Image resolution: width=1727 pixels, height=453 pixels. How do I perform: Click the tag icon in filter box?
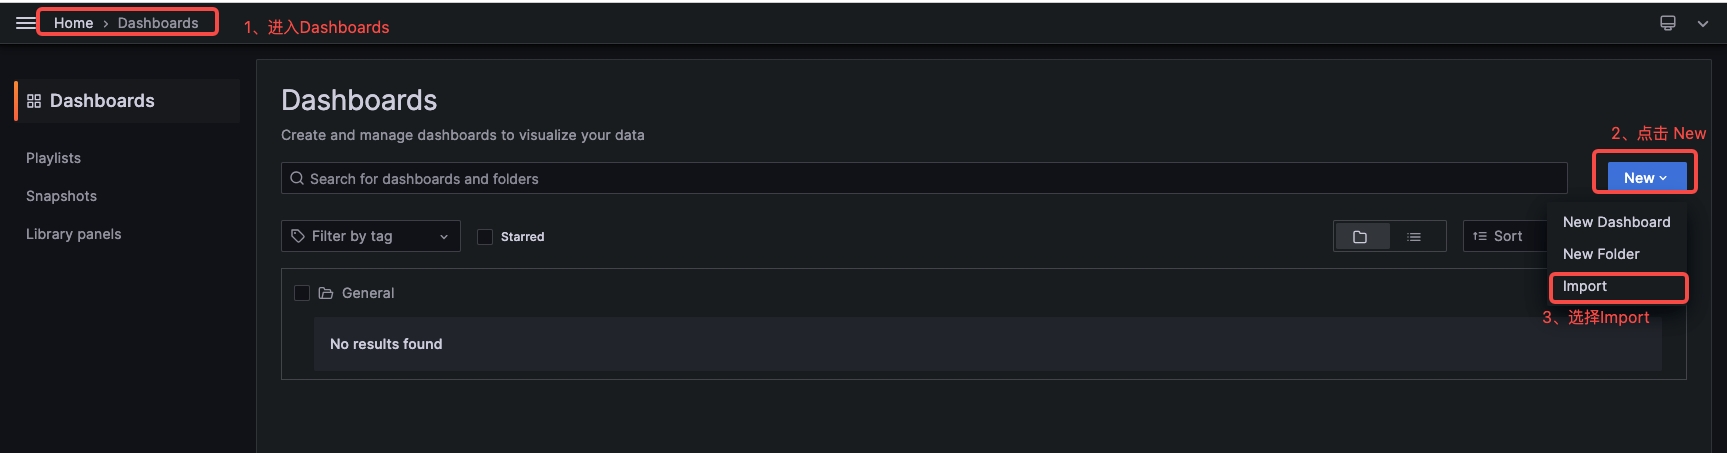pos(298,236)
